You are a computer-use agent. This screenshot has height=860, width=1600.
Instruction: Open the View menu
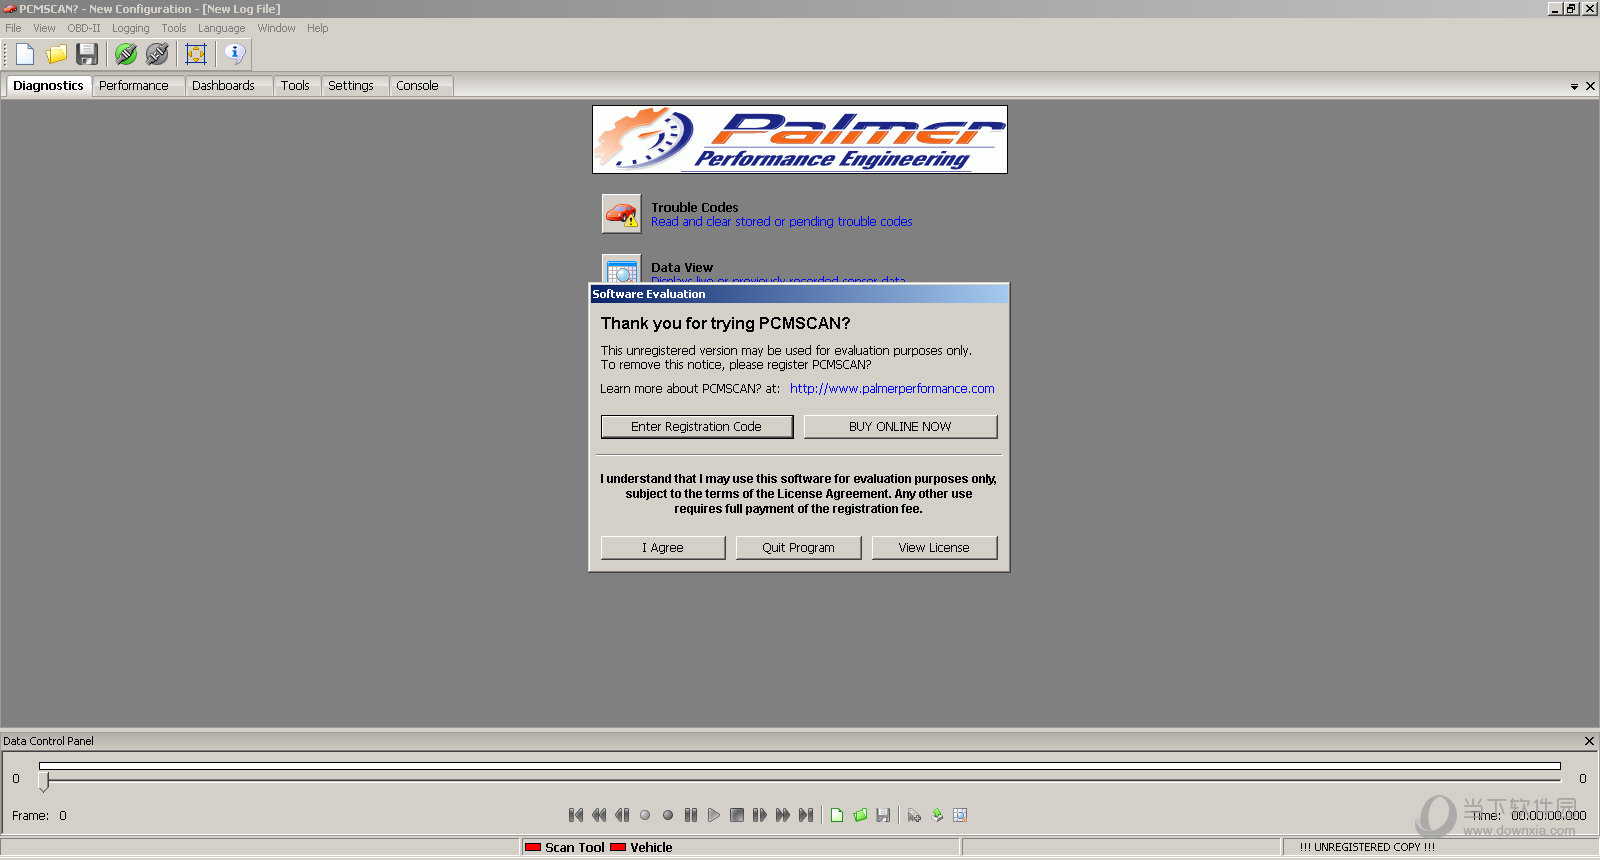(44, 28)
